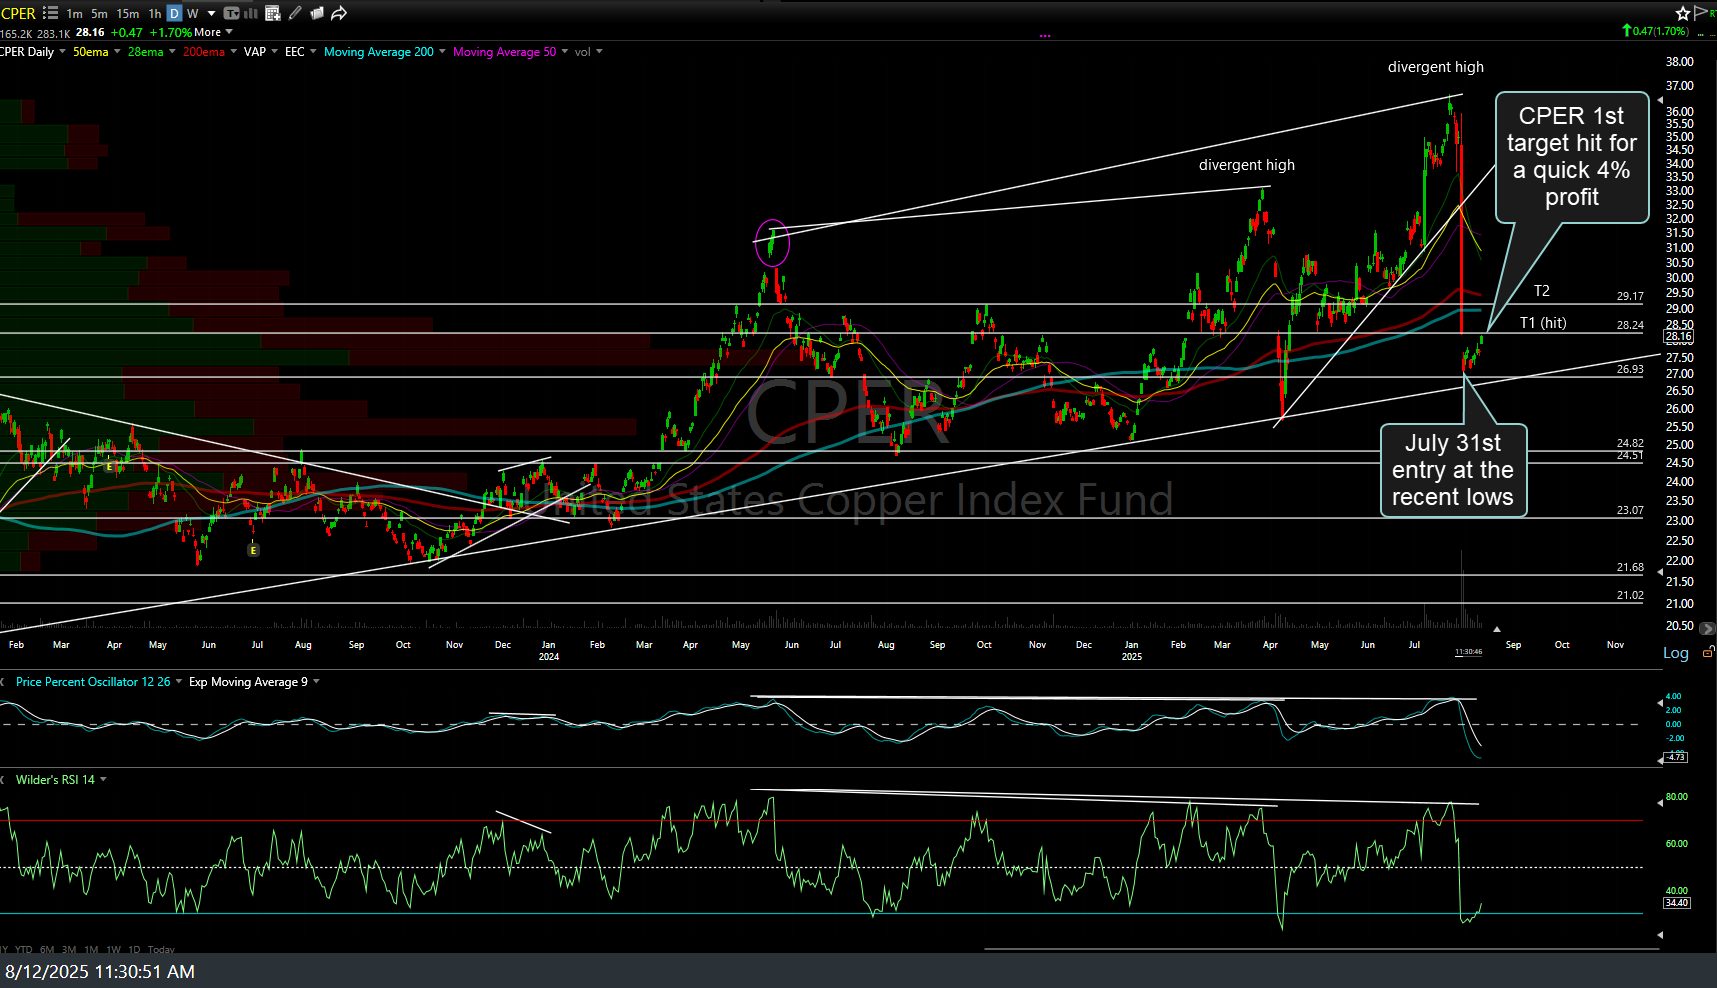Screen dimensions: 1717x988
Task: Click the share chart arrow icon
Action: [339, 13]
